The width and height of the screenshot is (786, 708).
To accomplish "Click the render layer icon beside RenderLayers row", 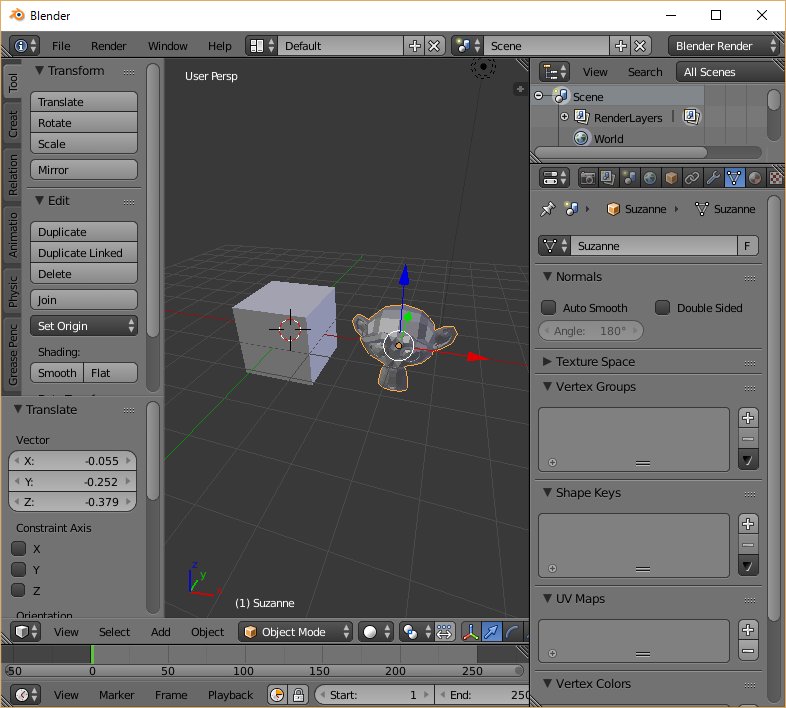I will 692,117.
